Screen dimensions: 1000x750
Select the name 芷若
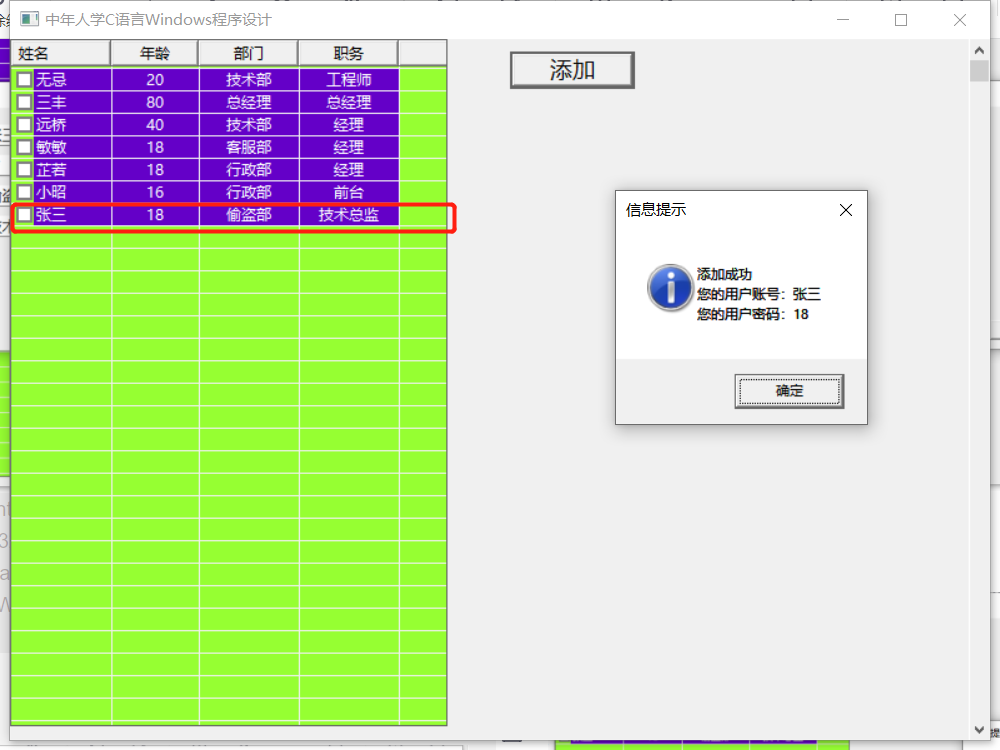point(51,170)
